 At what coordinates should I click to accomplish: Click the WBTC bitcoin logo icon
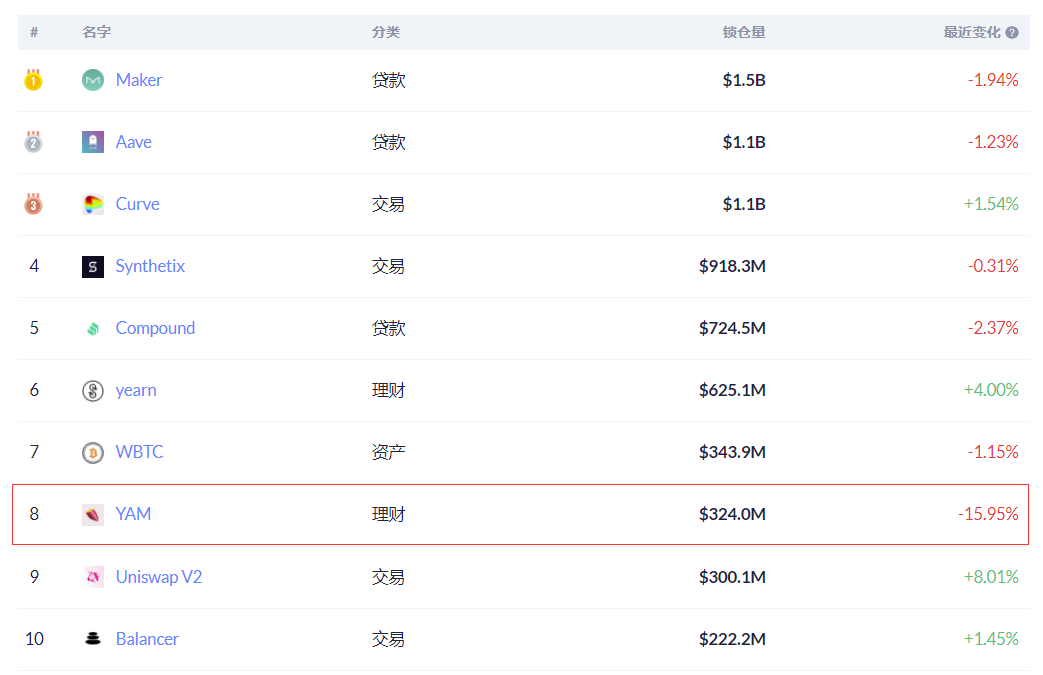click(92, 453)
